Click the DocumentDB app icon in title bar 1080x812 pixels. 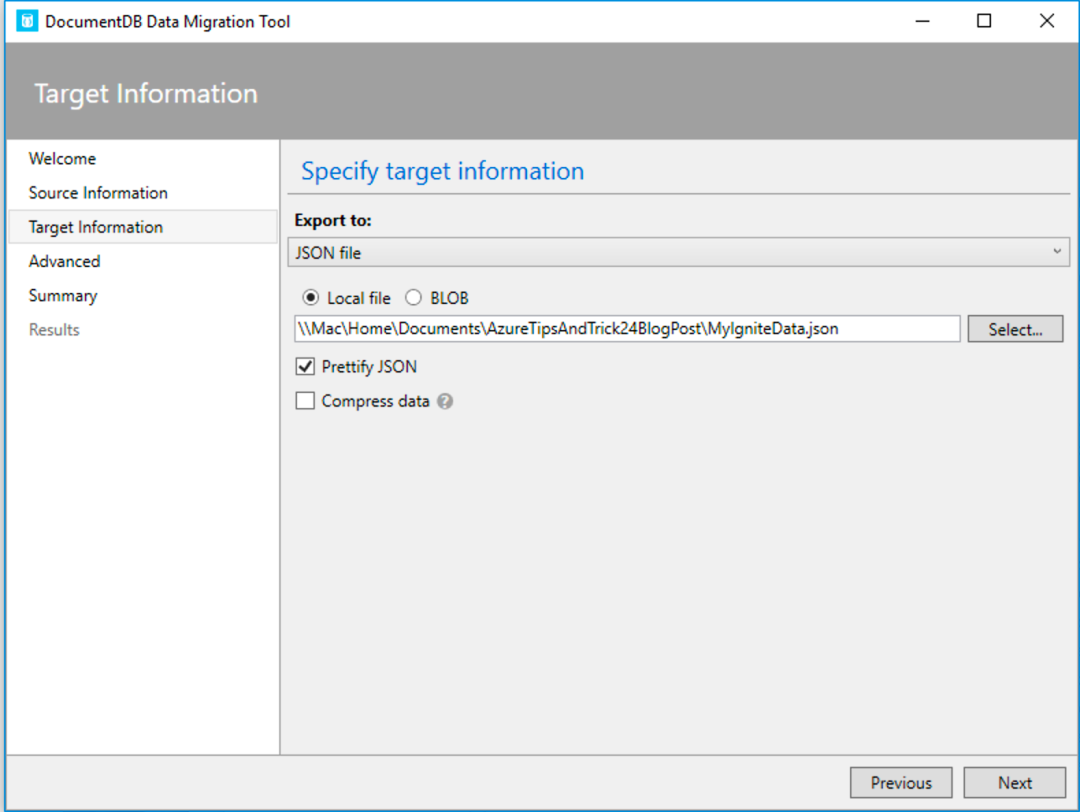click(26, 21)
